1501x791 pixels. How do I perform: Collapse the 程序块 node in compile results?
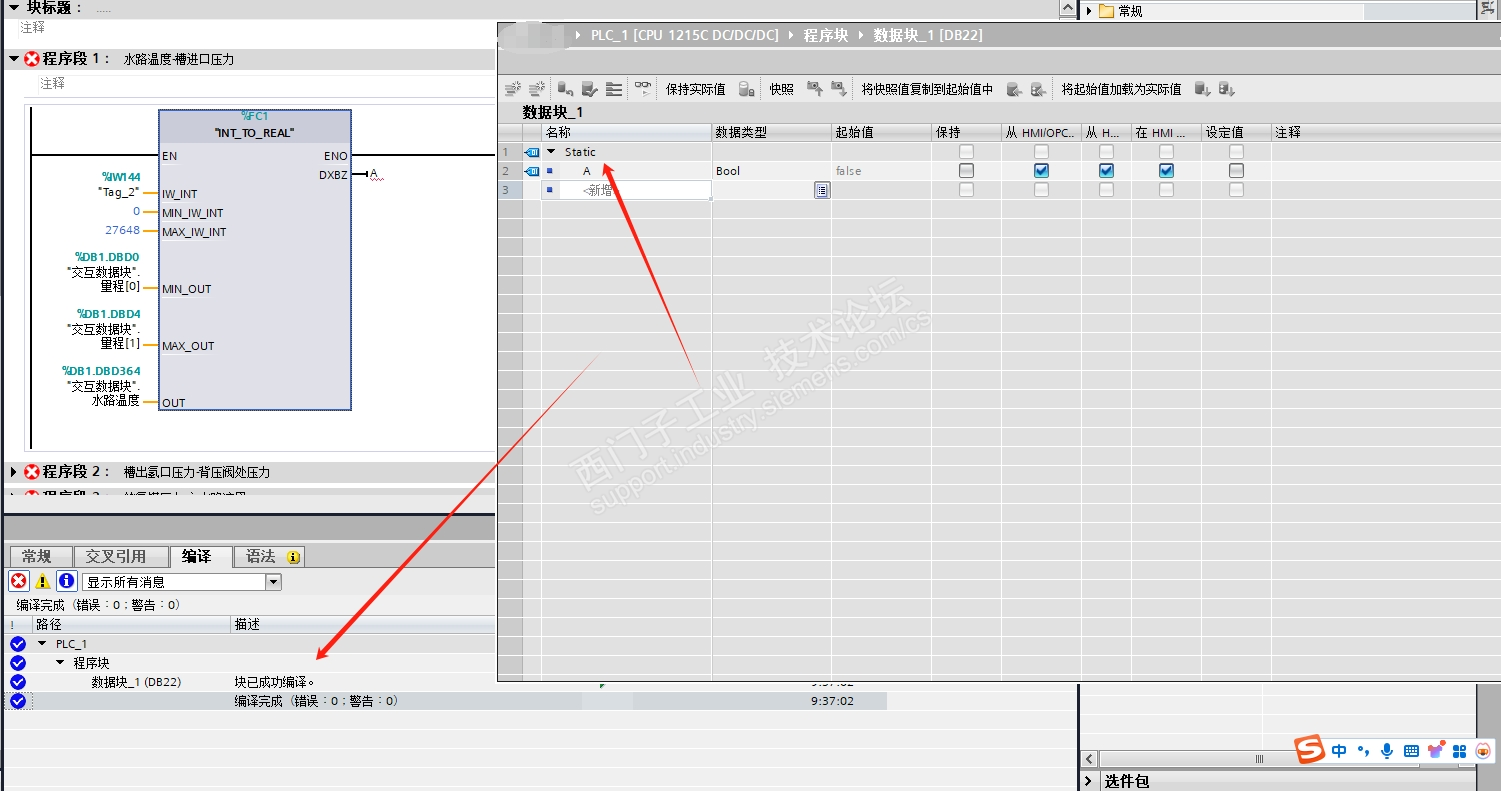click(x=60, y=663)
